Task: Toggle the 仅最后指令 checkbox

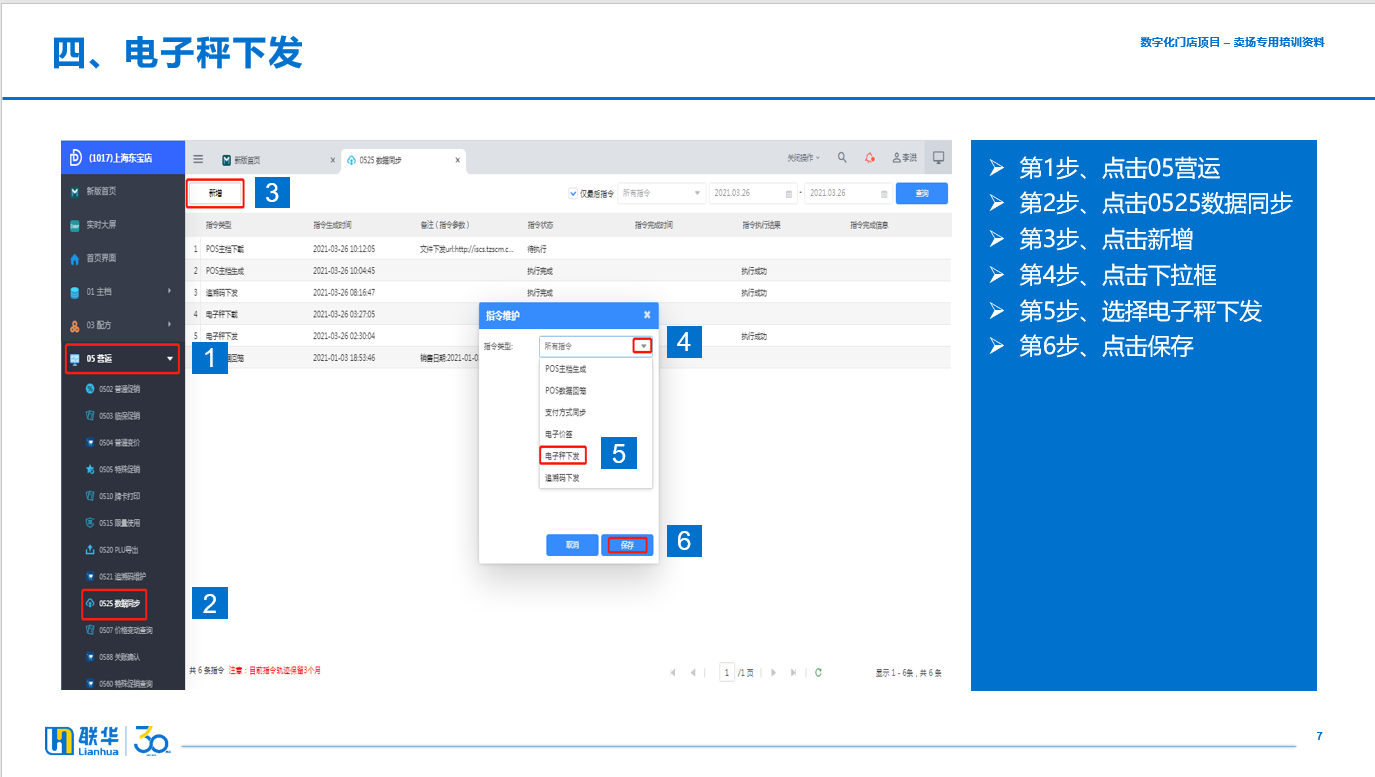Action: 573,194
